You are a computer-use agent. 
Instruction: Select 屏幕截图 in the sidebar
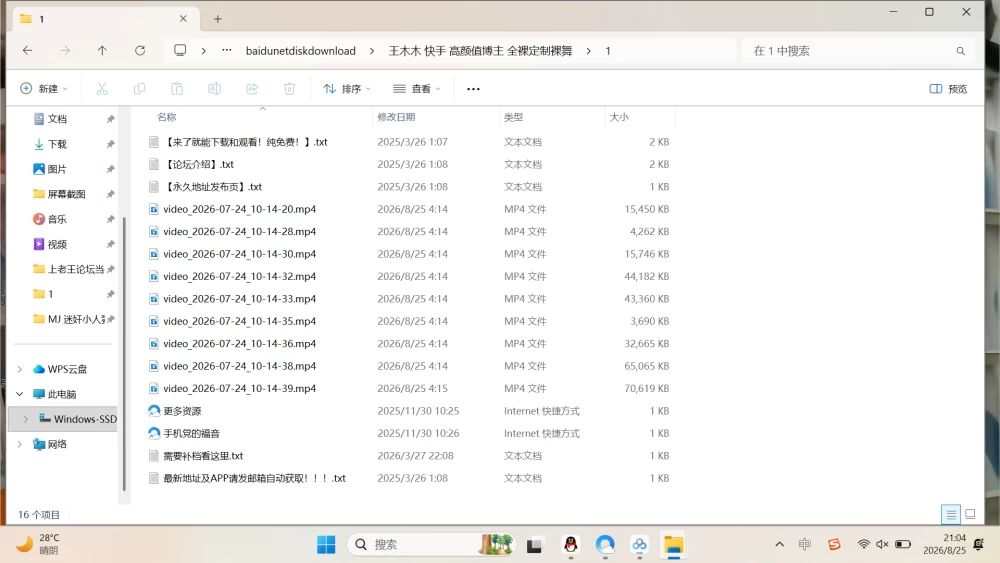[x=64, y=194]
